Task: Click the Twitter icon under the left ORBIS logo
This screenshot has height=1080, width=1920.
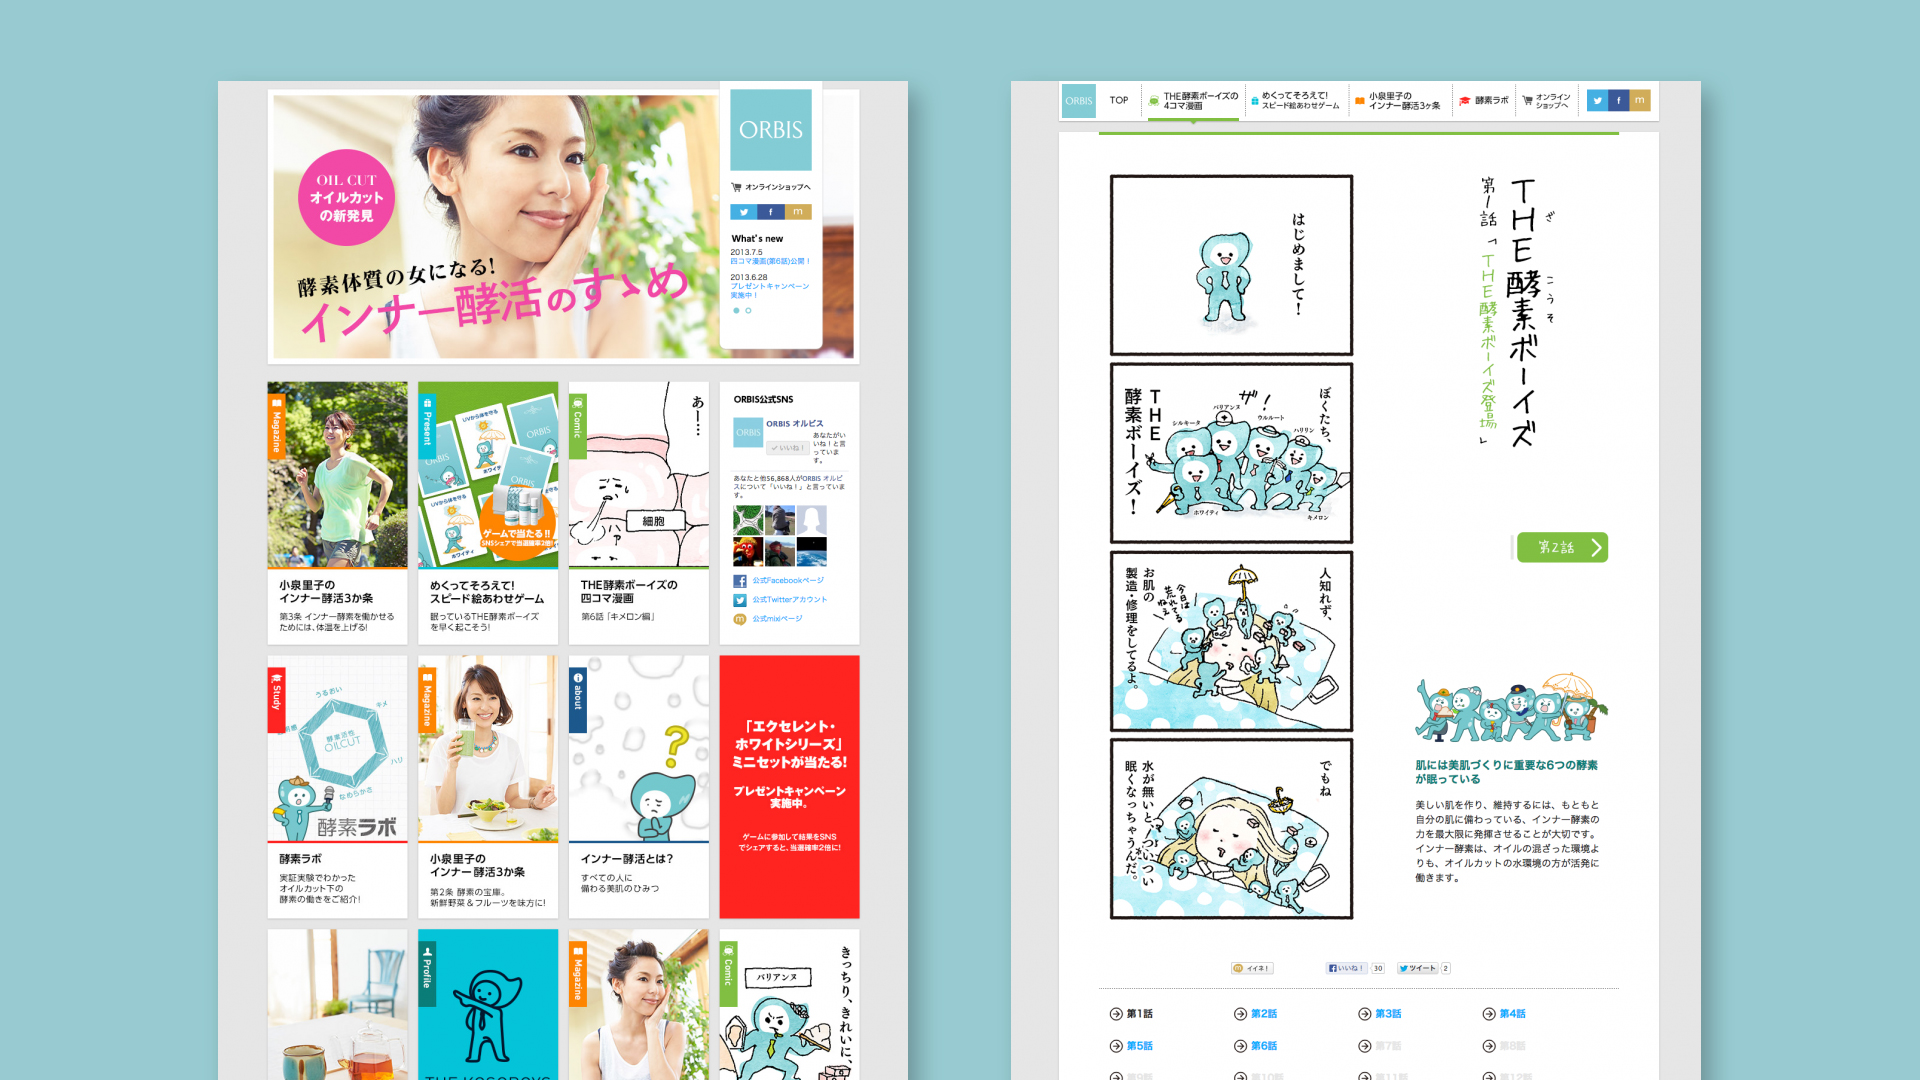Action: click(743, 212)
